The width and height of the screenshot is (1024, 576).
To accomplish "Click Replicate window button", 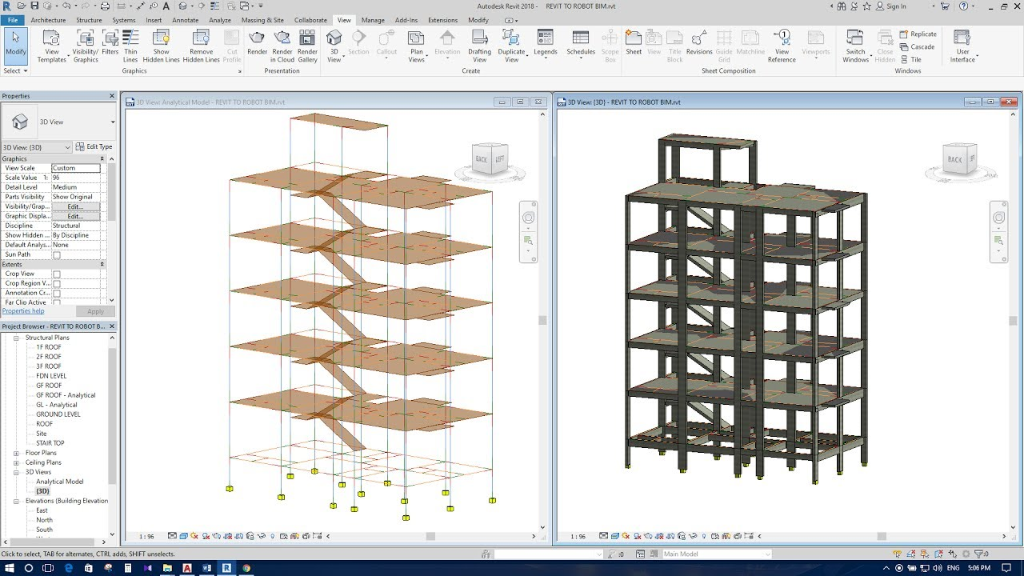I will click(918, 34).
